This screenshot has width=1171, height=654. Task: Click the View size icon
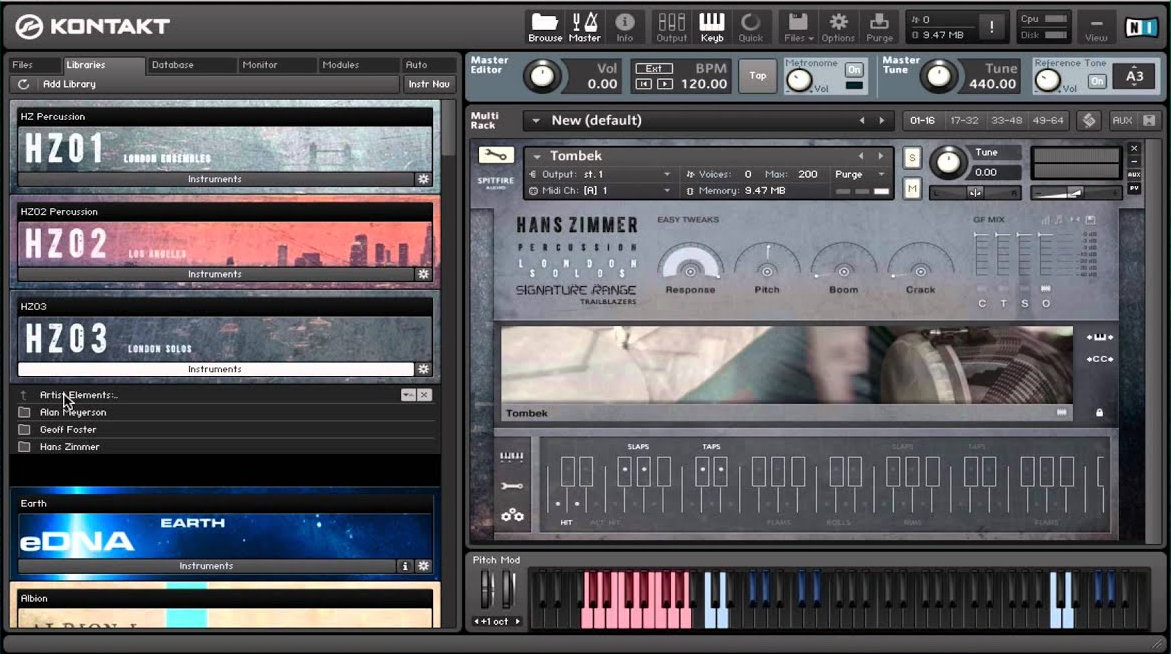1096,28
